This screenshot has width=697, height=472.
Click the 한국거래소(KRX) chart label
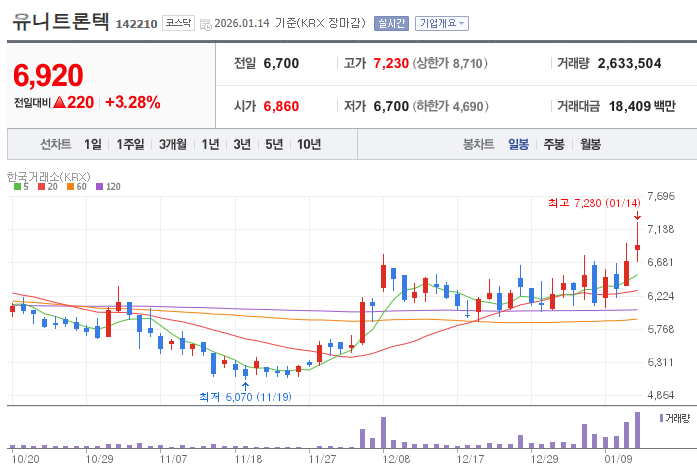pos(48,176)
